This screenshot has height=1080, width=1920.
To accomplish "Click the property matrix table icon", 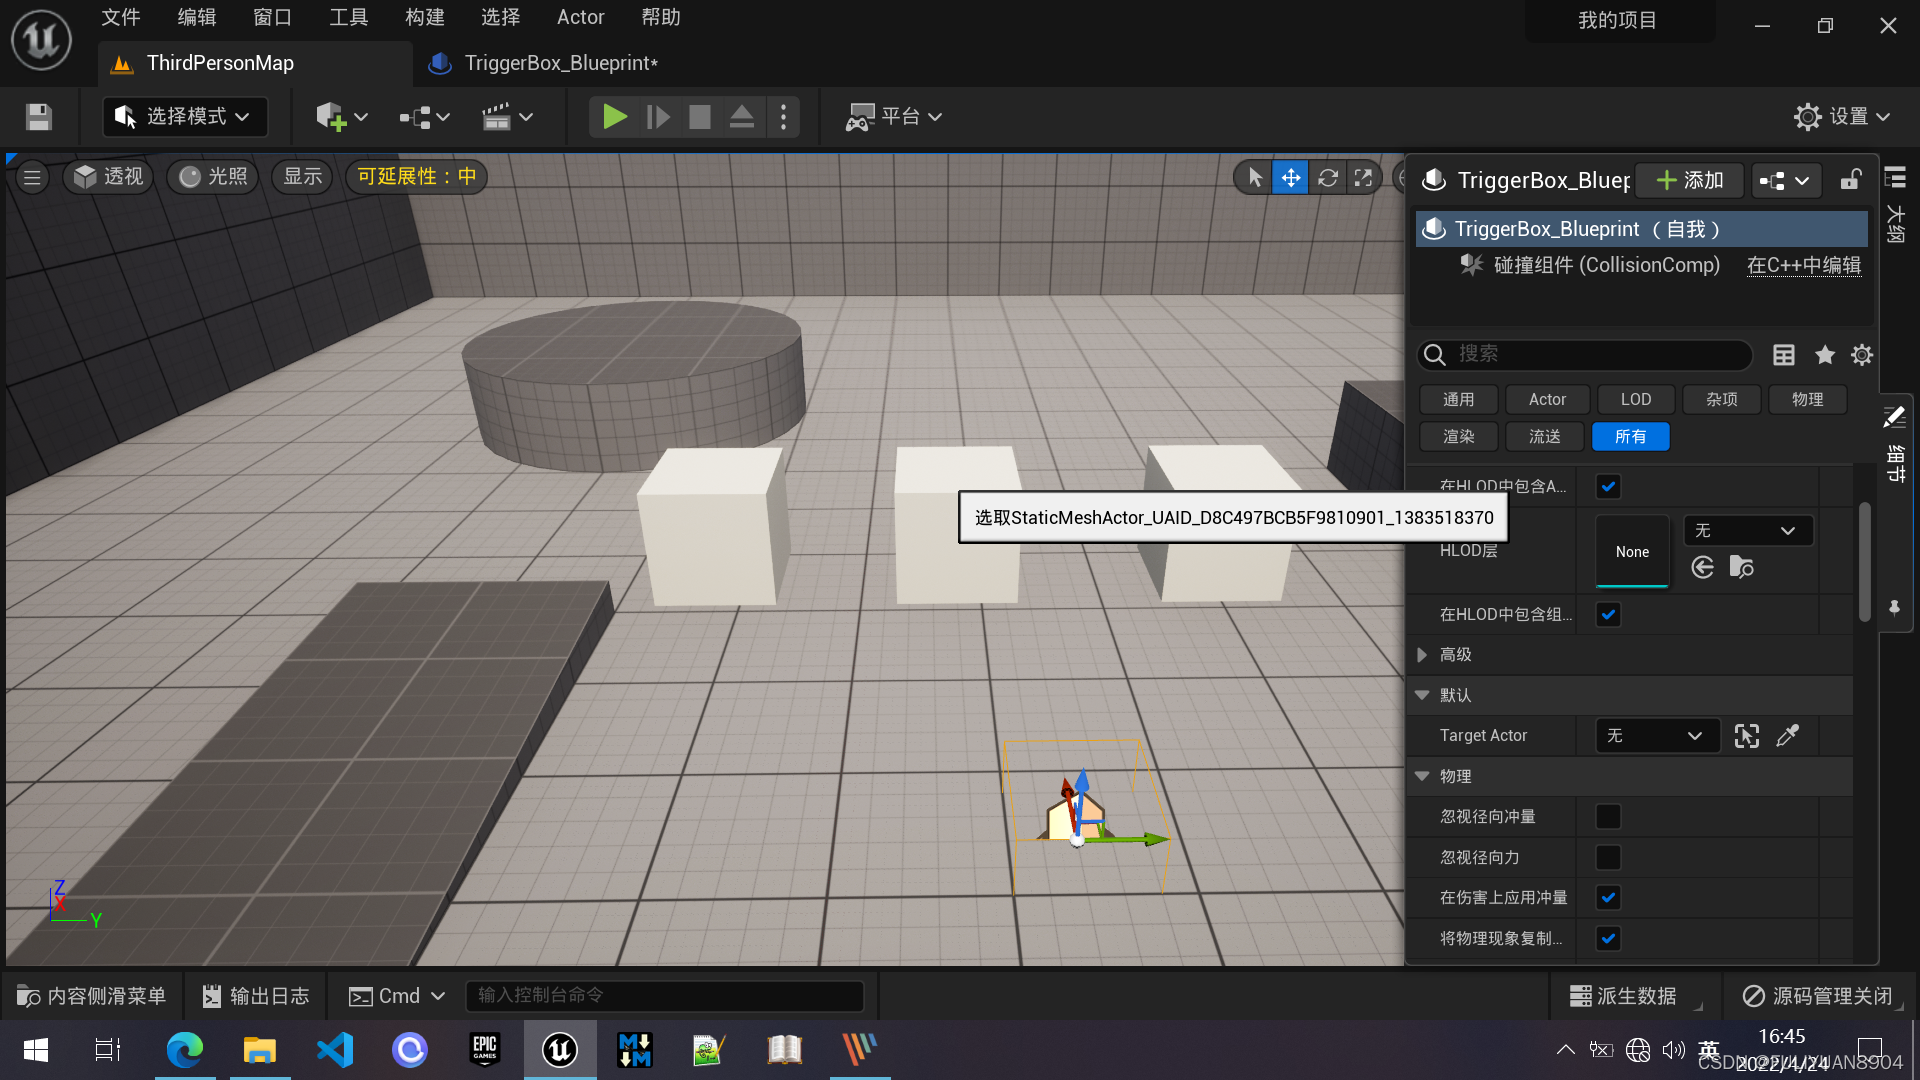I will (x=1783, y=355).
